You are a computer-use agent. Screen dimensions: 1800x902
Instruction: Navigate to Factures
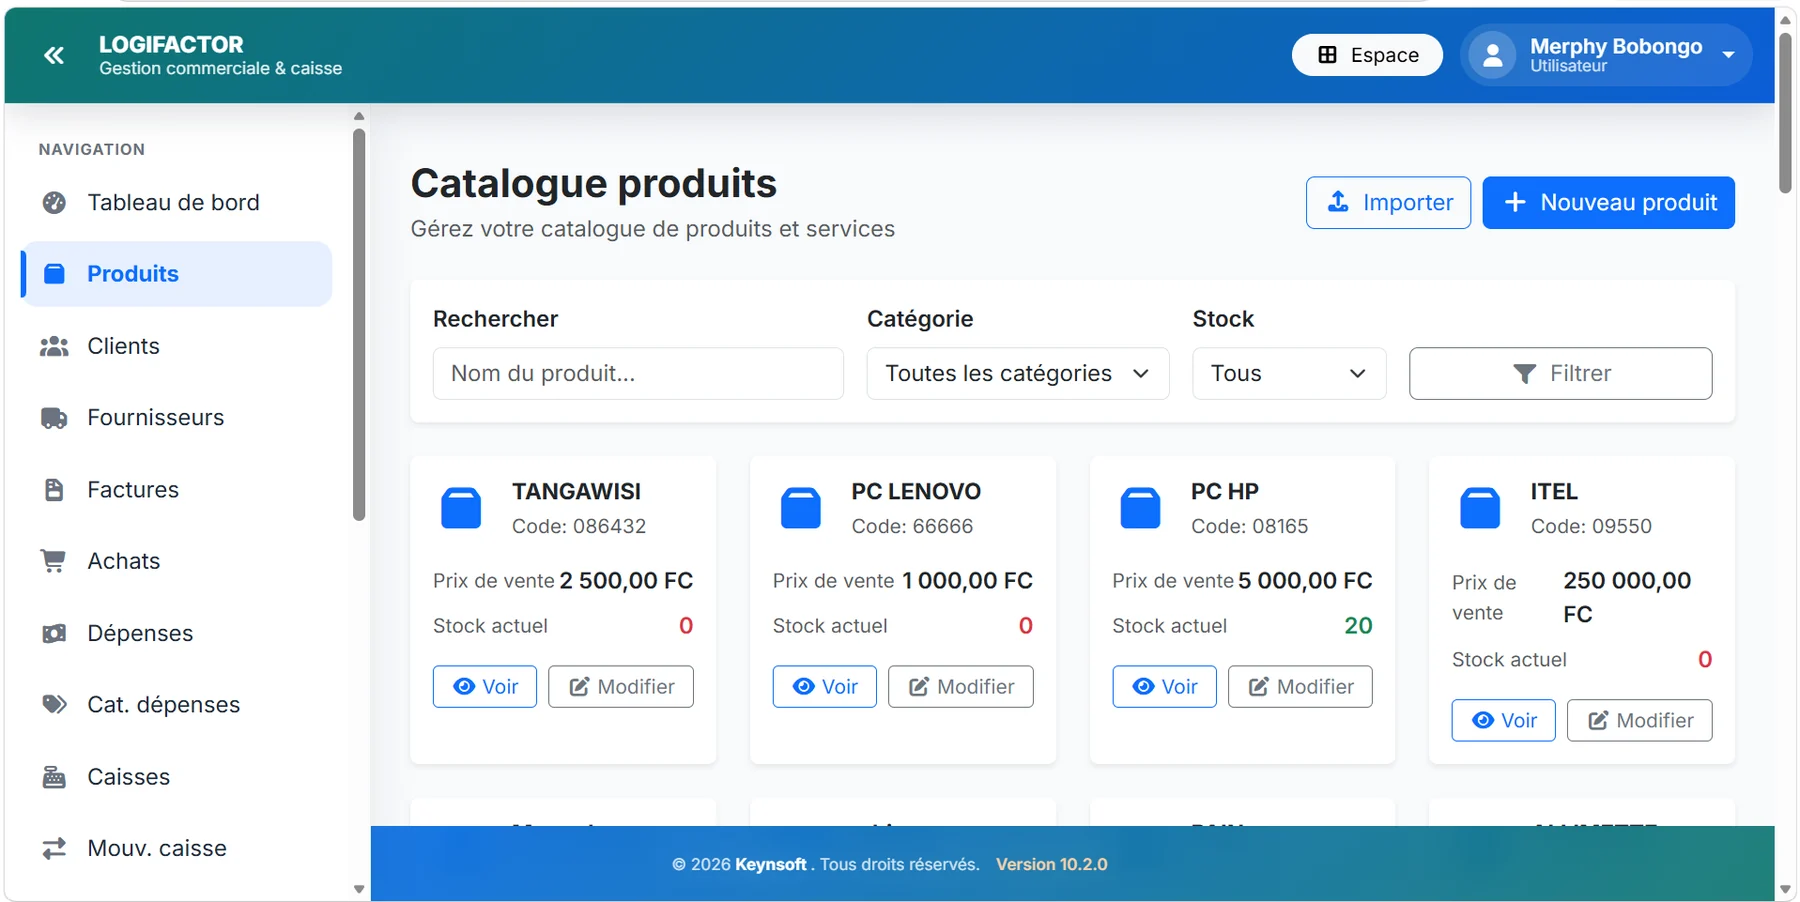pos(176,490)
